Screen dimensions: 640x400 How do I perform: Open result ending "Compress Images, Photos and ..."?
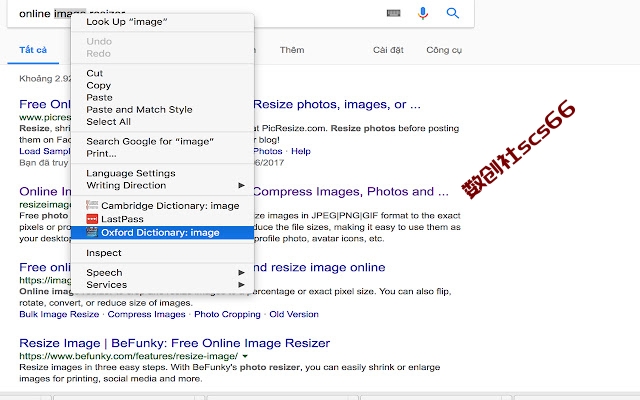(x=351, y=191)
